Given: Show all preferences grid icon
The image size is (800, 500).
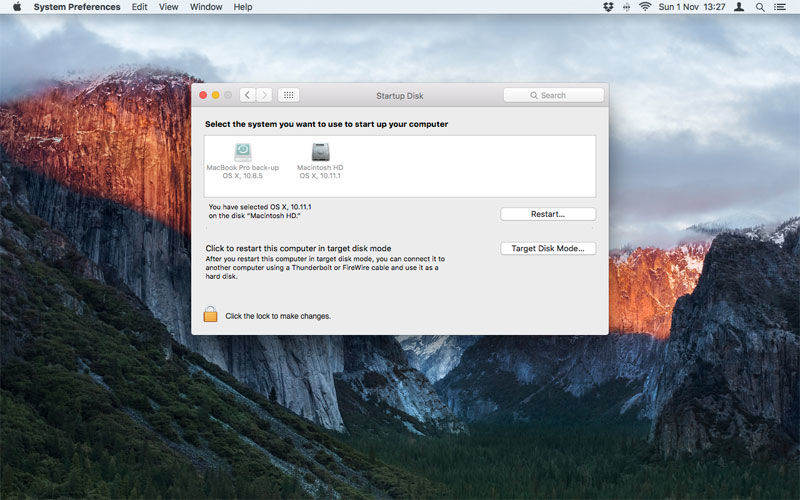Looking at the screenshot, I should (288, 95).
